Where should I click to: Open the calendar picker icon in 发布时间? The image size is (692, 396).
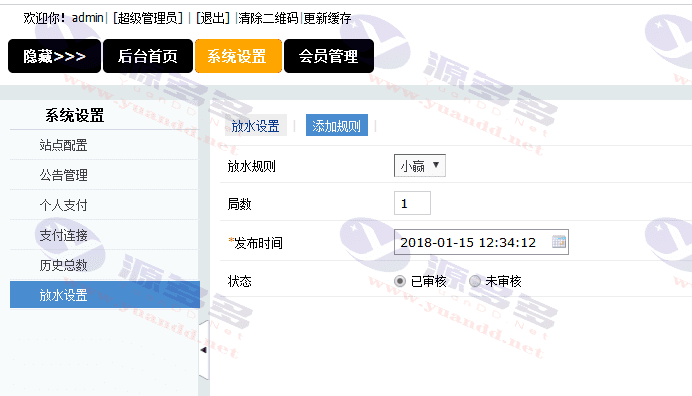point(559,241)
